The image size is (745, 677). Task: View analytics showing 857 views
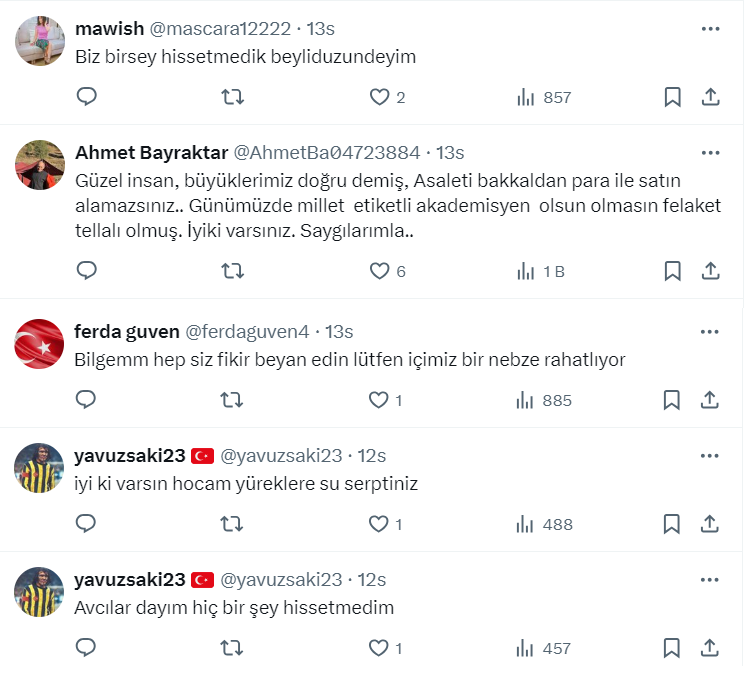coord(544,97)
